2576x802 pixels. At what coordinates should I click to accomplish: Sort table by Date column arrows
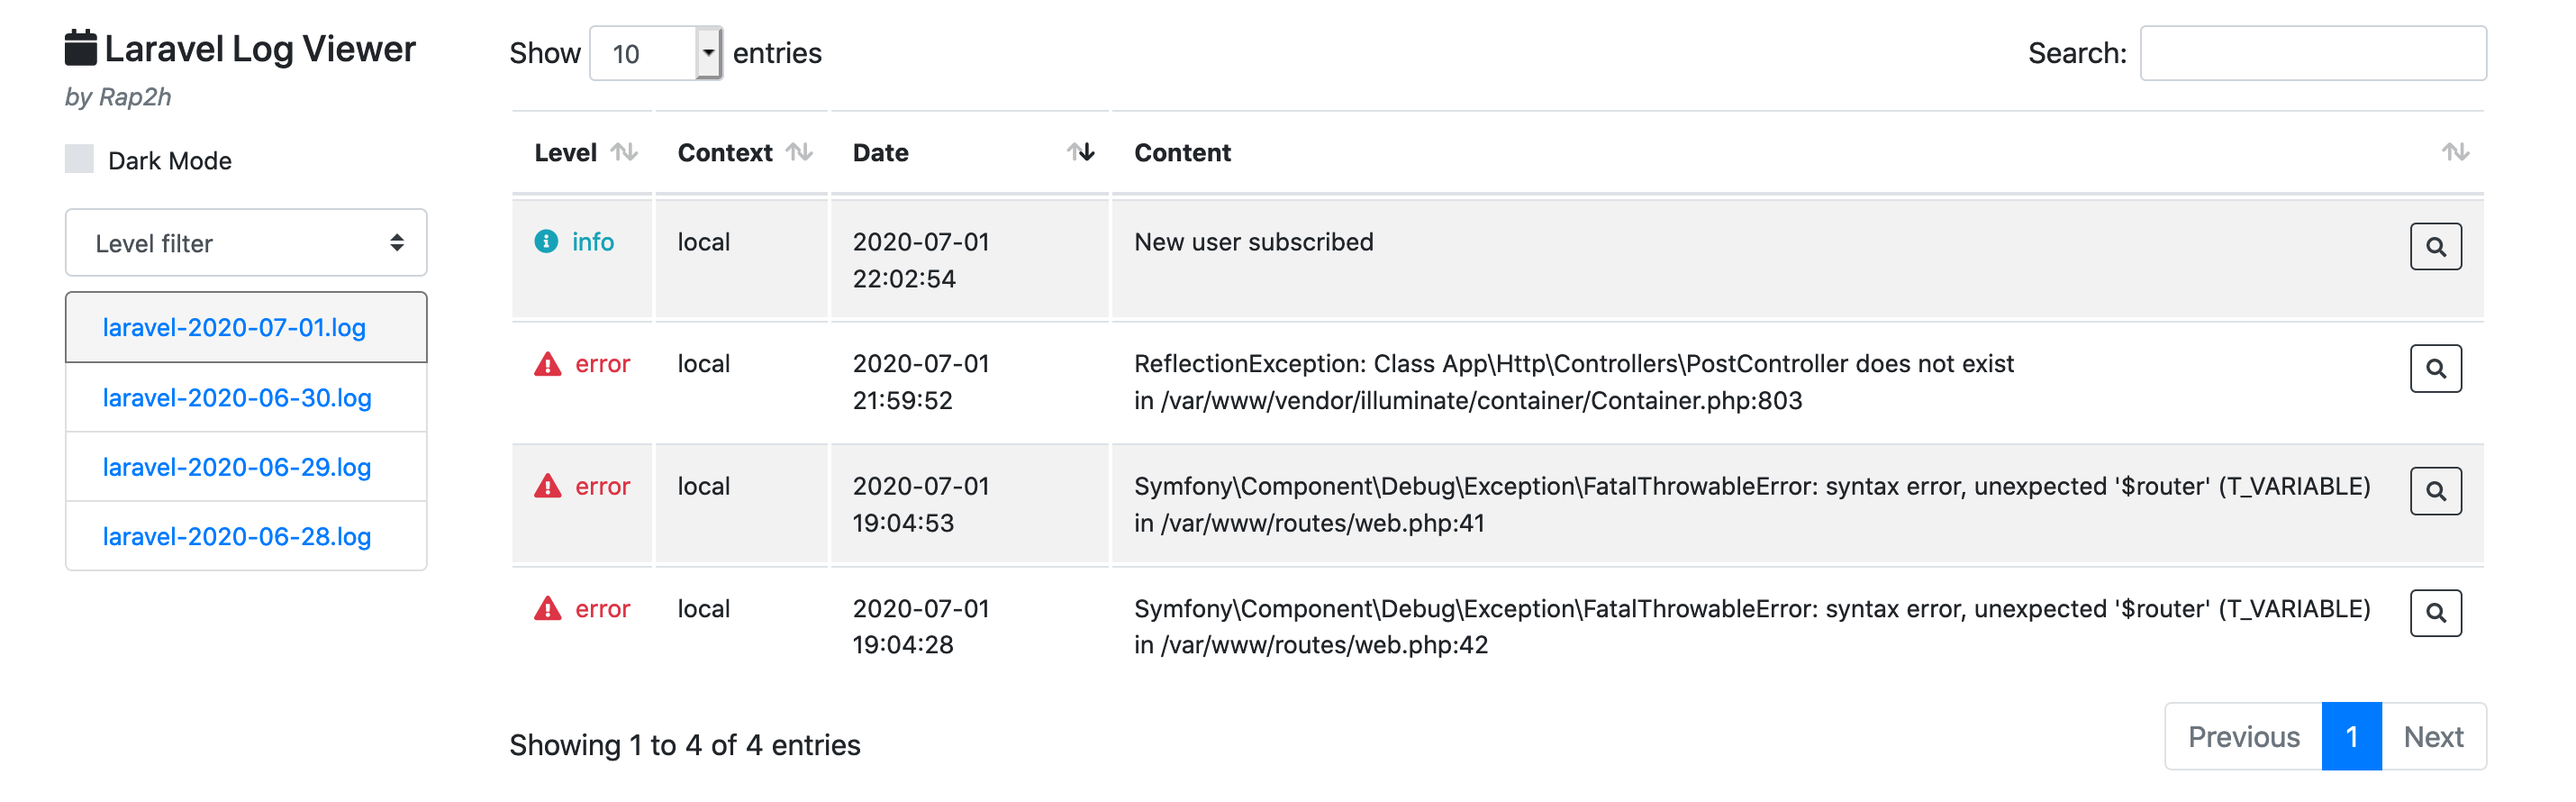[1080, 152]
